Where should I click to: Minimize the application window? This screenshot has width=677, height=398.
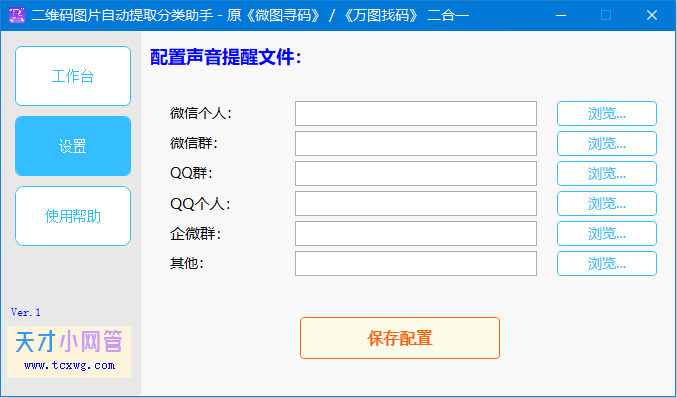pos(561,16)
